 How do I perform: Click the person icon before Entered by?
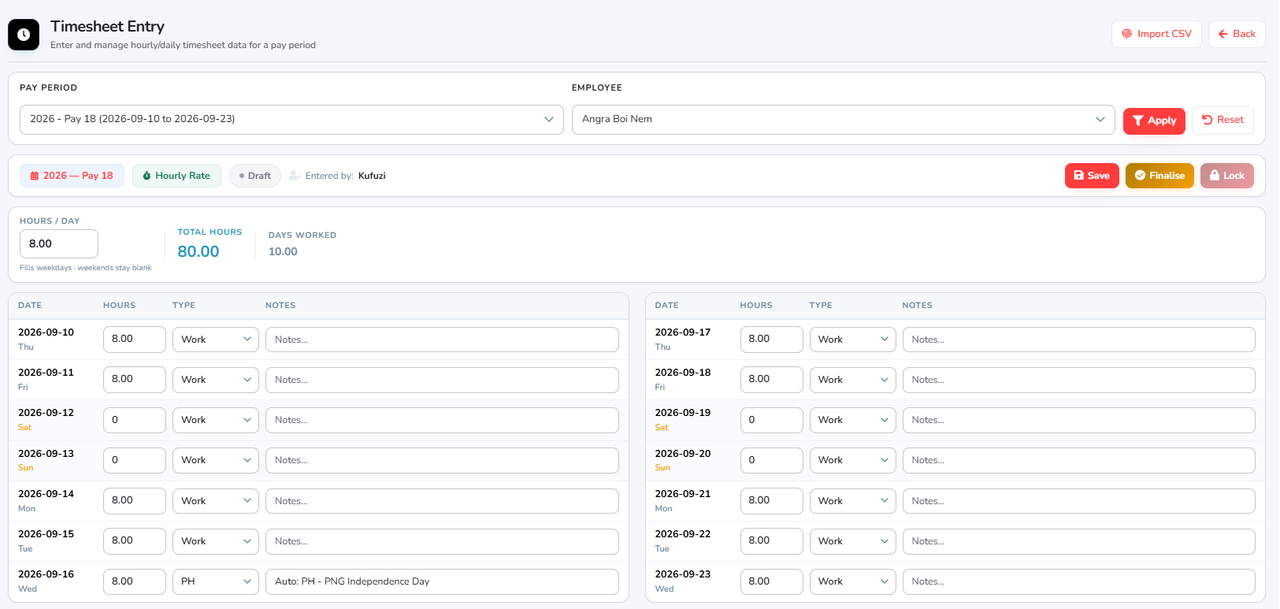pos(295,176)
